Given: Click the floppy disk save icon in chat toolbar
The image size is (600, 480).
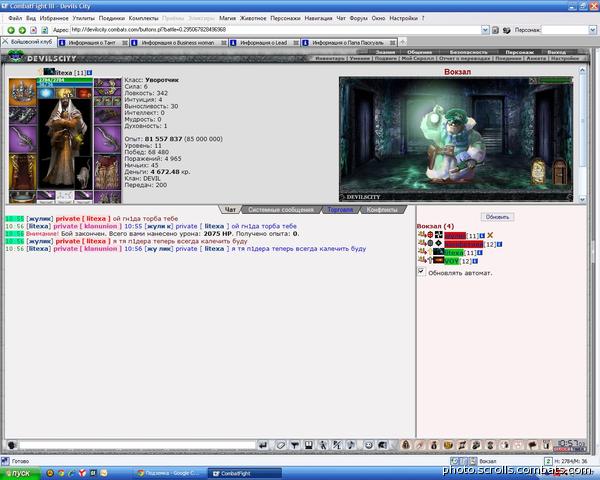Looking at the screenshot, I should 309,445.
